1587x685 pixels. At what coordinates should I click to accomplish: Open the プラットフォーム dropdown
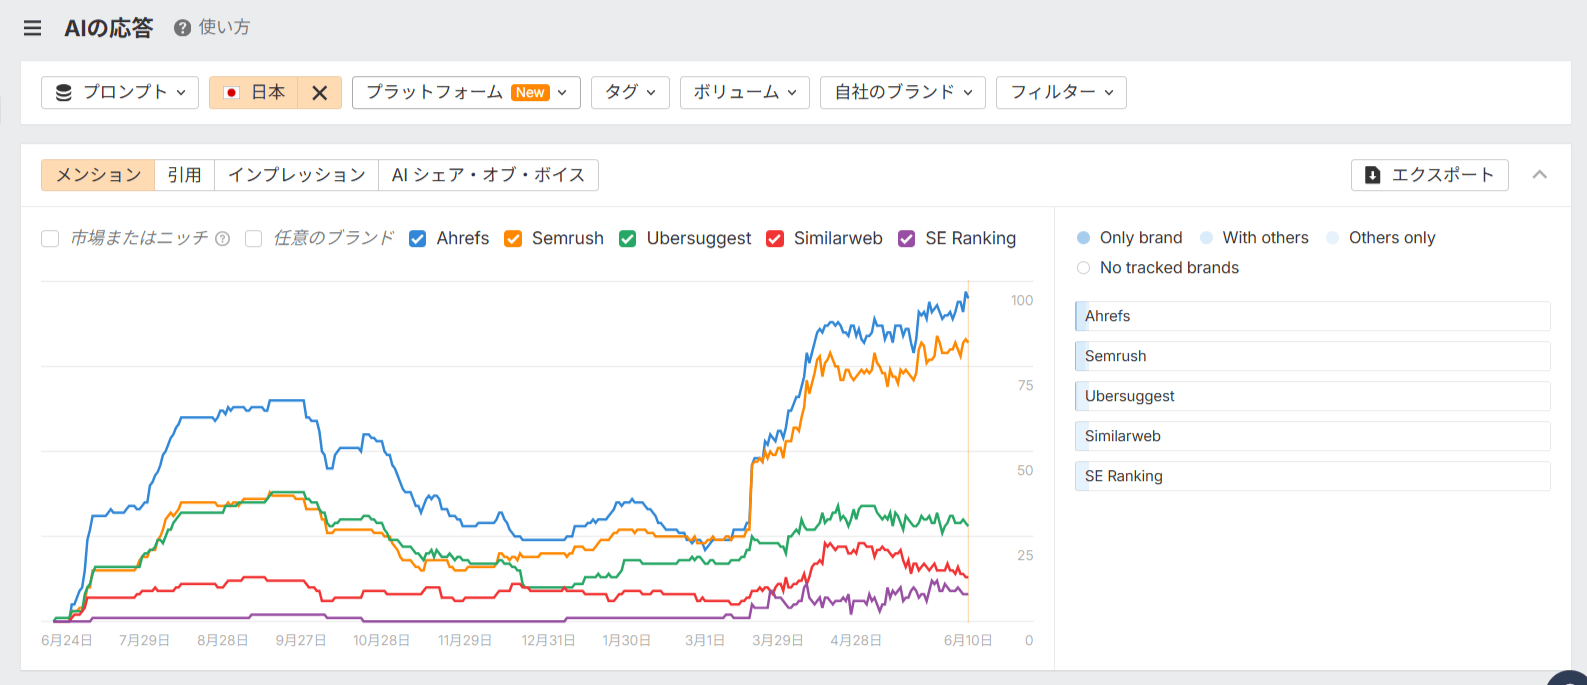click(466, 92)
